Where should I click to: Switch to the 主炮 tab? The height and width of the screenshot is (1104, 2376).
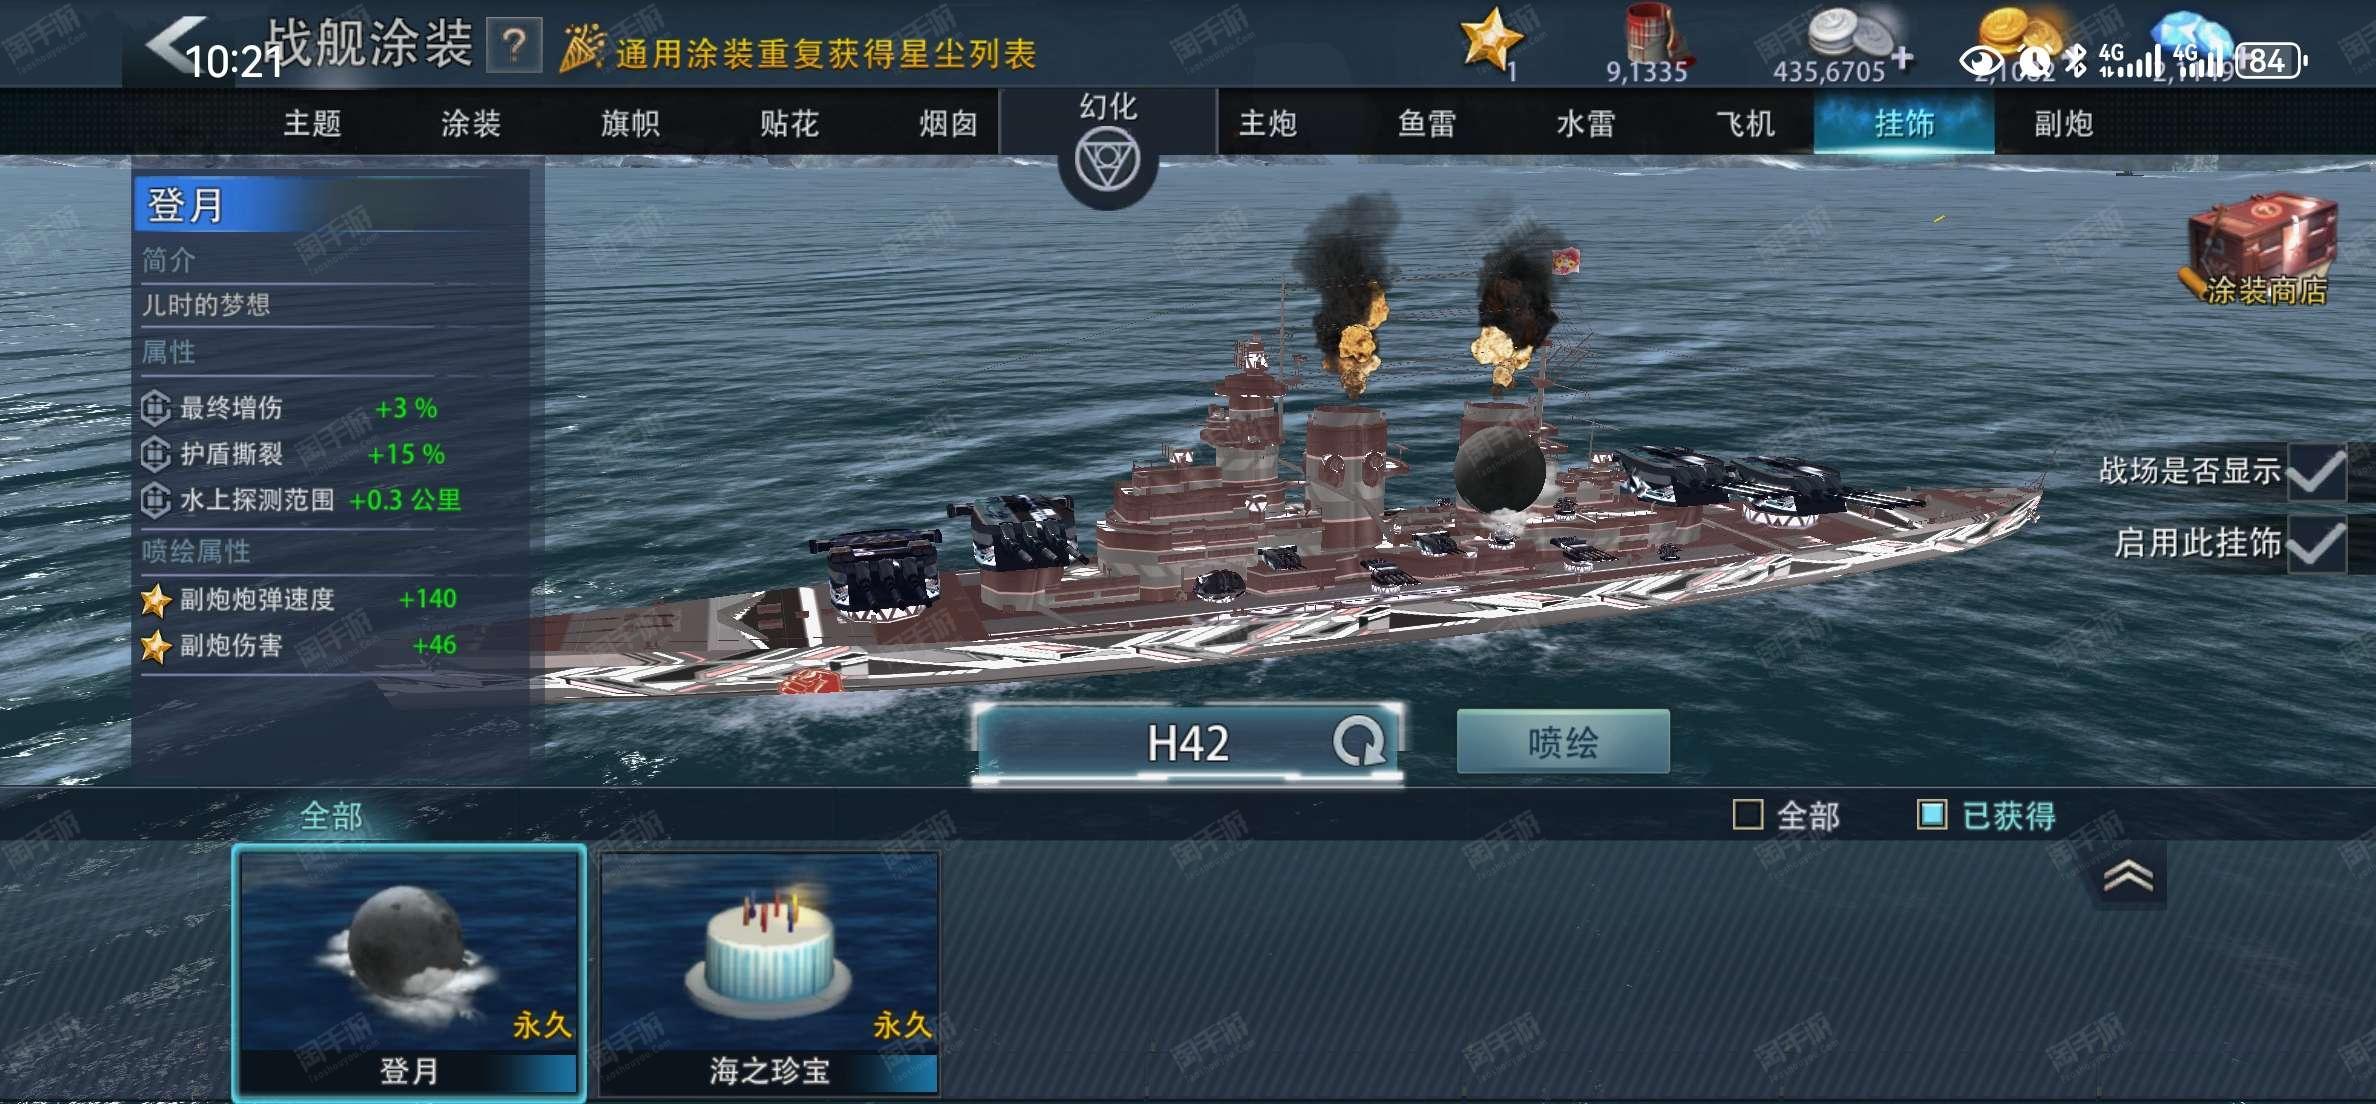tap(1267, 124)
